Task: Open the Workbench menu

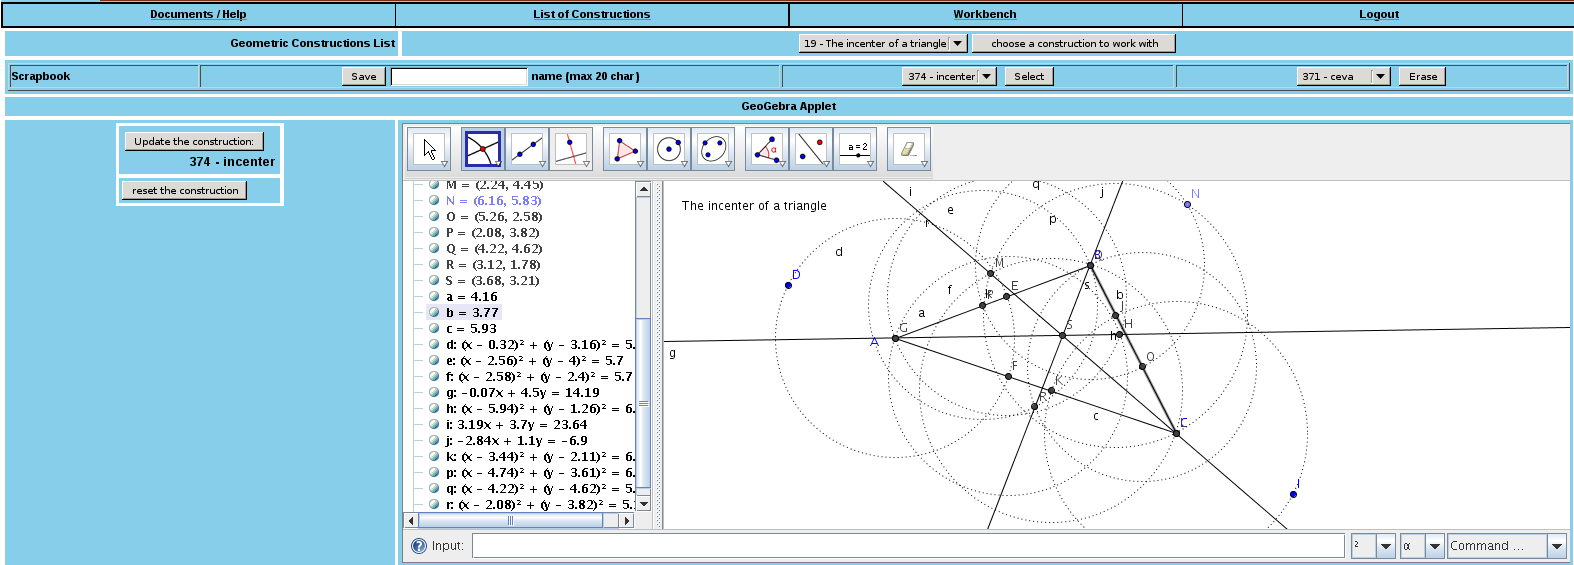Action: (984, 14)
